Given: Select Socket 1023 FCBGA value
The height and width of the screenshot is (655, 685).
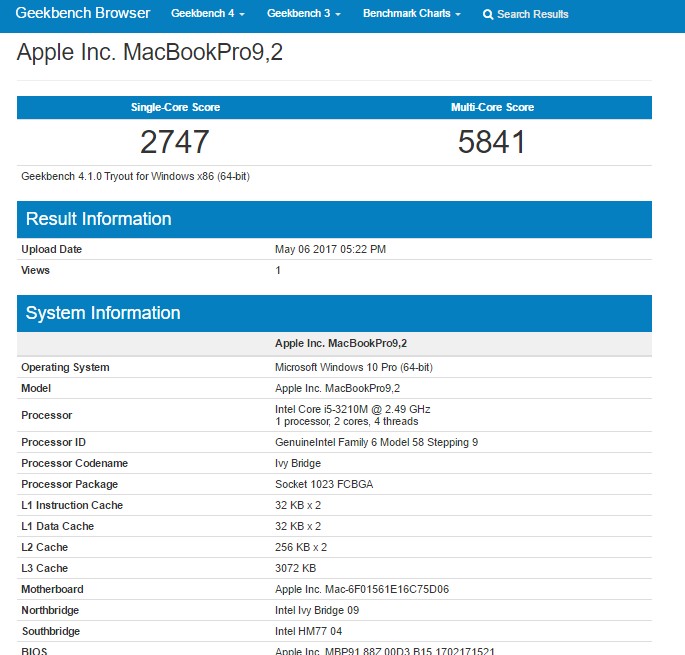Looking at the screenshot, I should [x=324, y=484].
